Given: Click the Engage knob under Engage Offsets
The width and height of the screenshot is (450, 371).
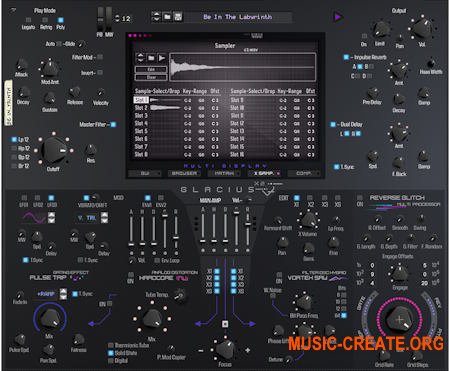Looking at the screenshot, I should [x=399, y=273].
